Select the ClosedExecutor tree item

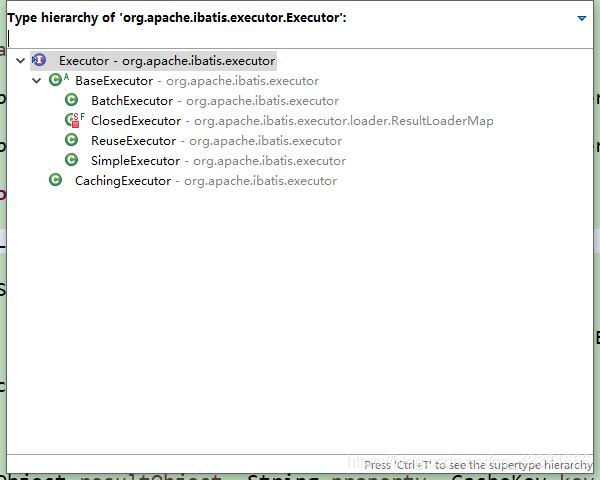(292, 121)
